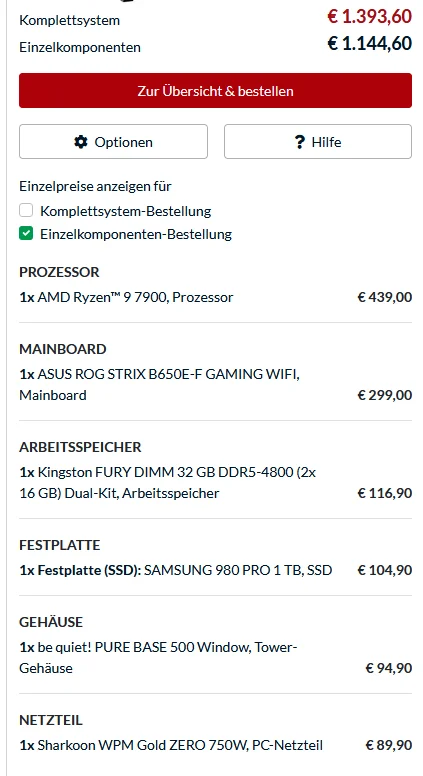Screen dimensions: 423x776
Task: Click the PROZESSOR section heading
Action: [59, 272]
